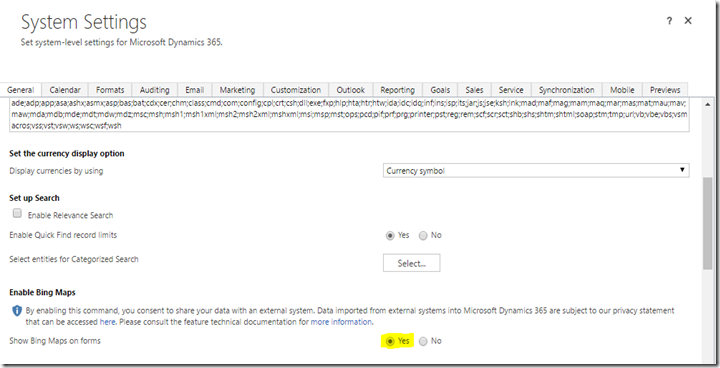This screenshot has width=720, height=368.
Task: Open the Mobile tab
Action: [x=622, y=90]
